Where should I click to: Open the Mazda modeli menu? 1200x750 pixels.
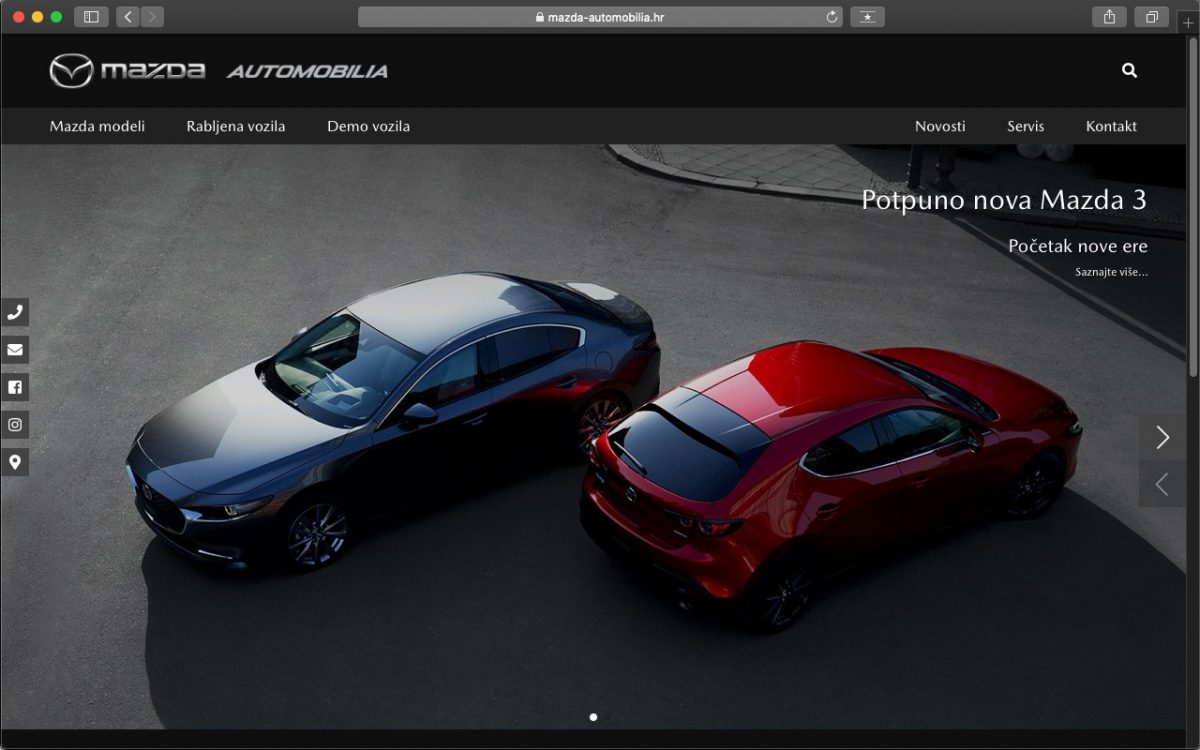tap(97, 126)
